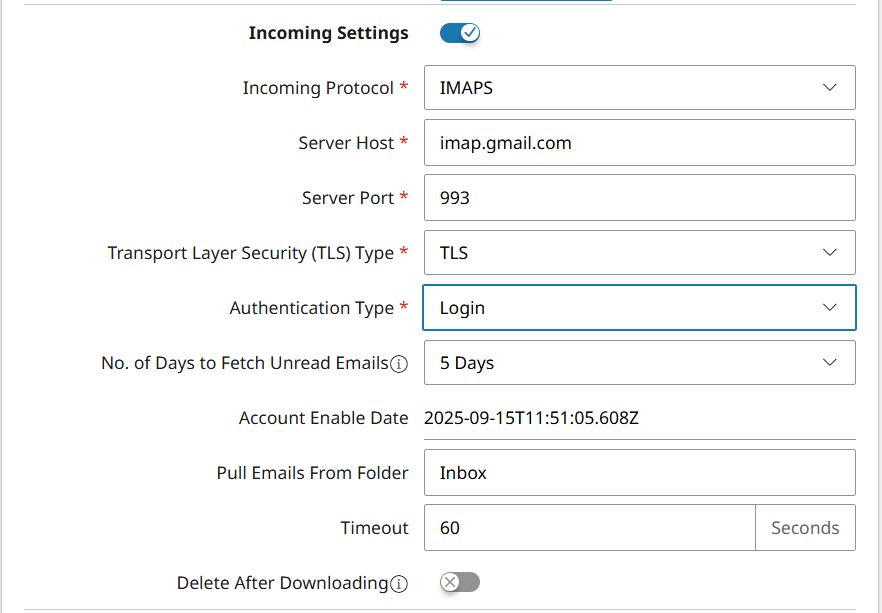Click info icon beside Fetch Unread Emails label
882x613 pixels.
pos(399,364)
